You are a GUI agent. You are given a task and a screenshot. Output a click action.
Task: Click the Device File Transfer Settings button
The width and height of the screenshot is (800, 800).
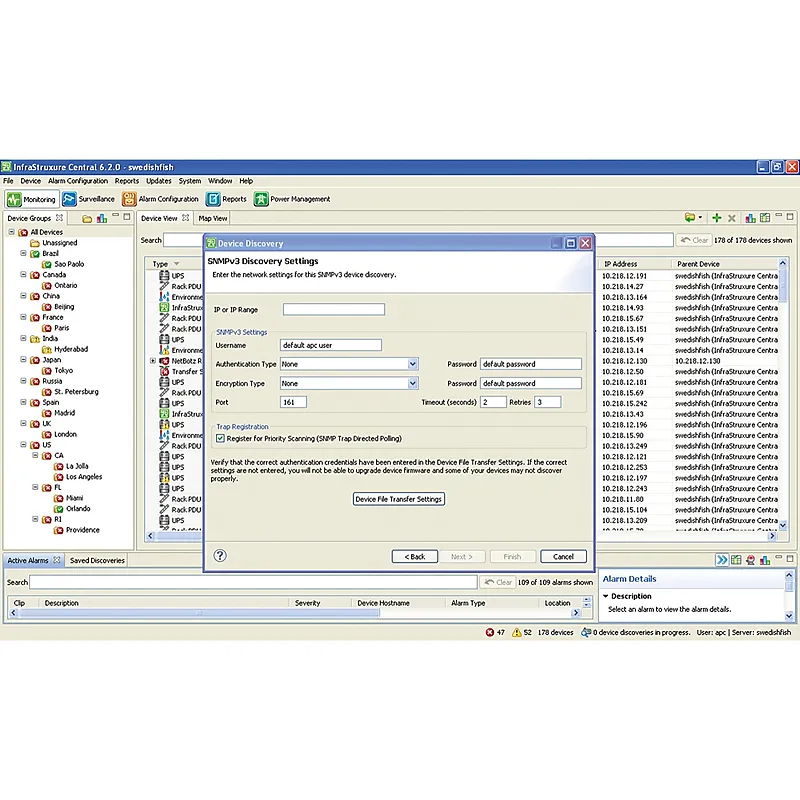(x=398, y=499)
